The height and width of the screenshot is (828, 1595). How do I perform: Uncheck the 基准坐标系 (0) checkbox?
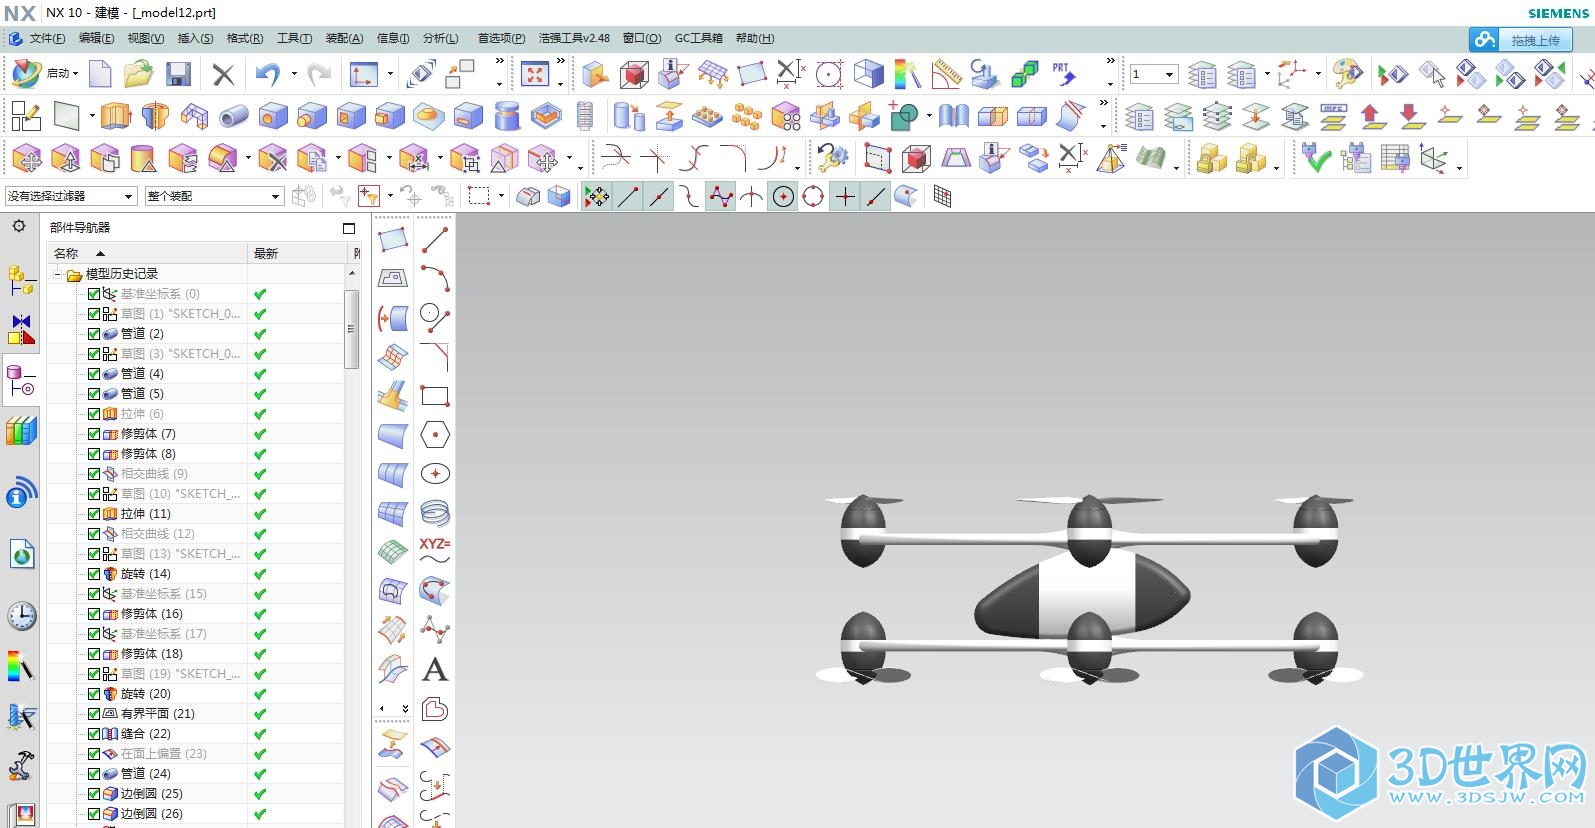(94, 293)
